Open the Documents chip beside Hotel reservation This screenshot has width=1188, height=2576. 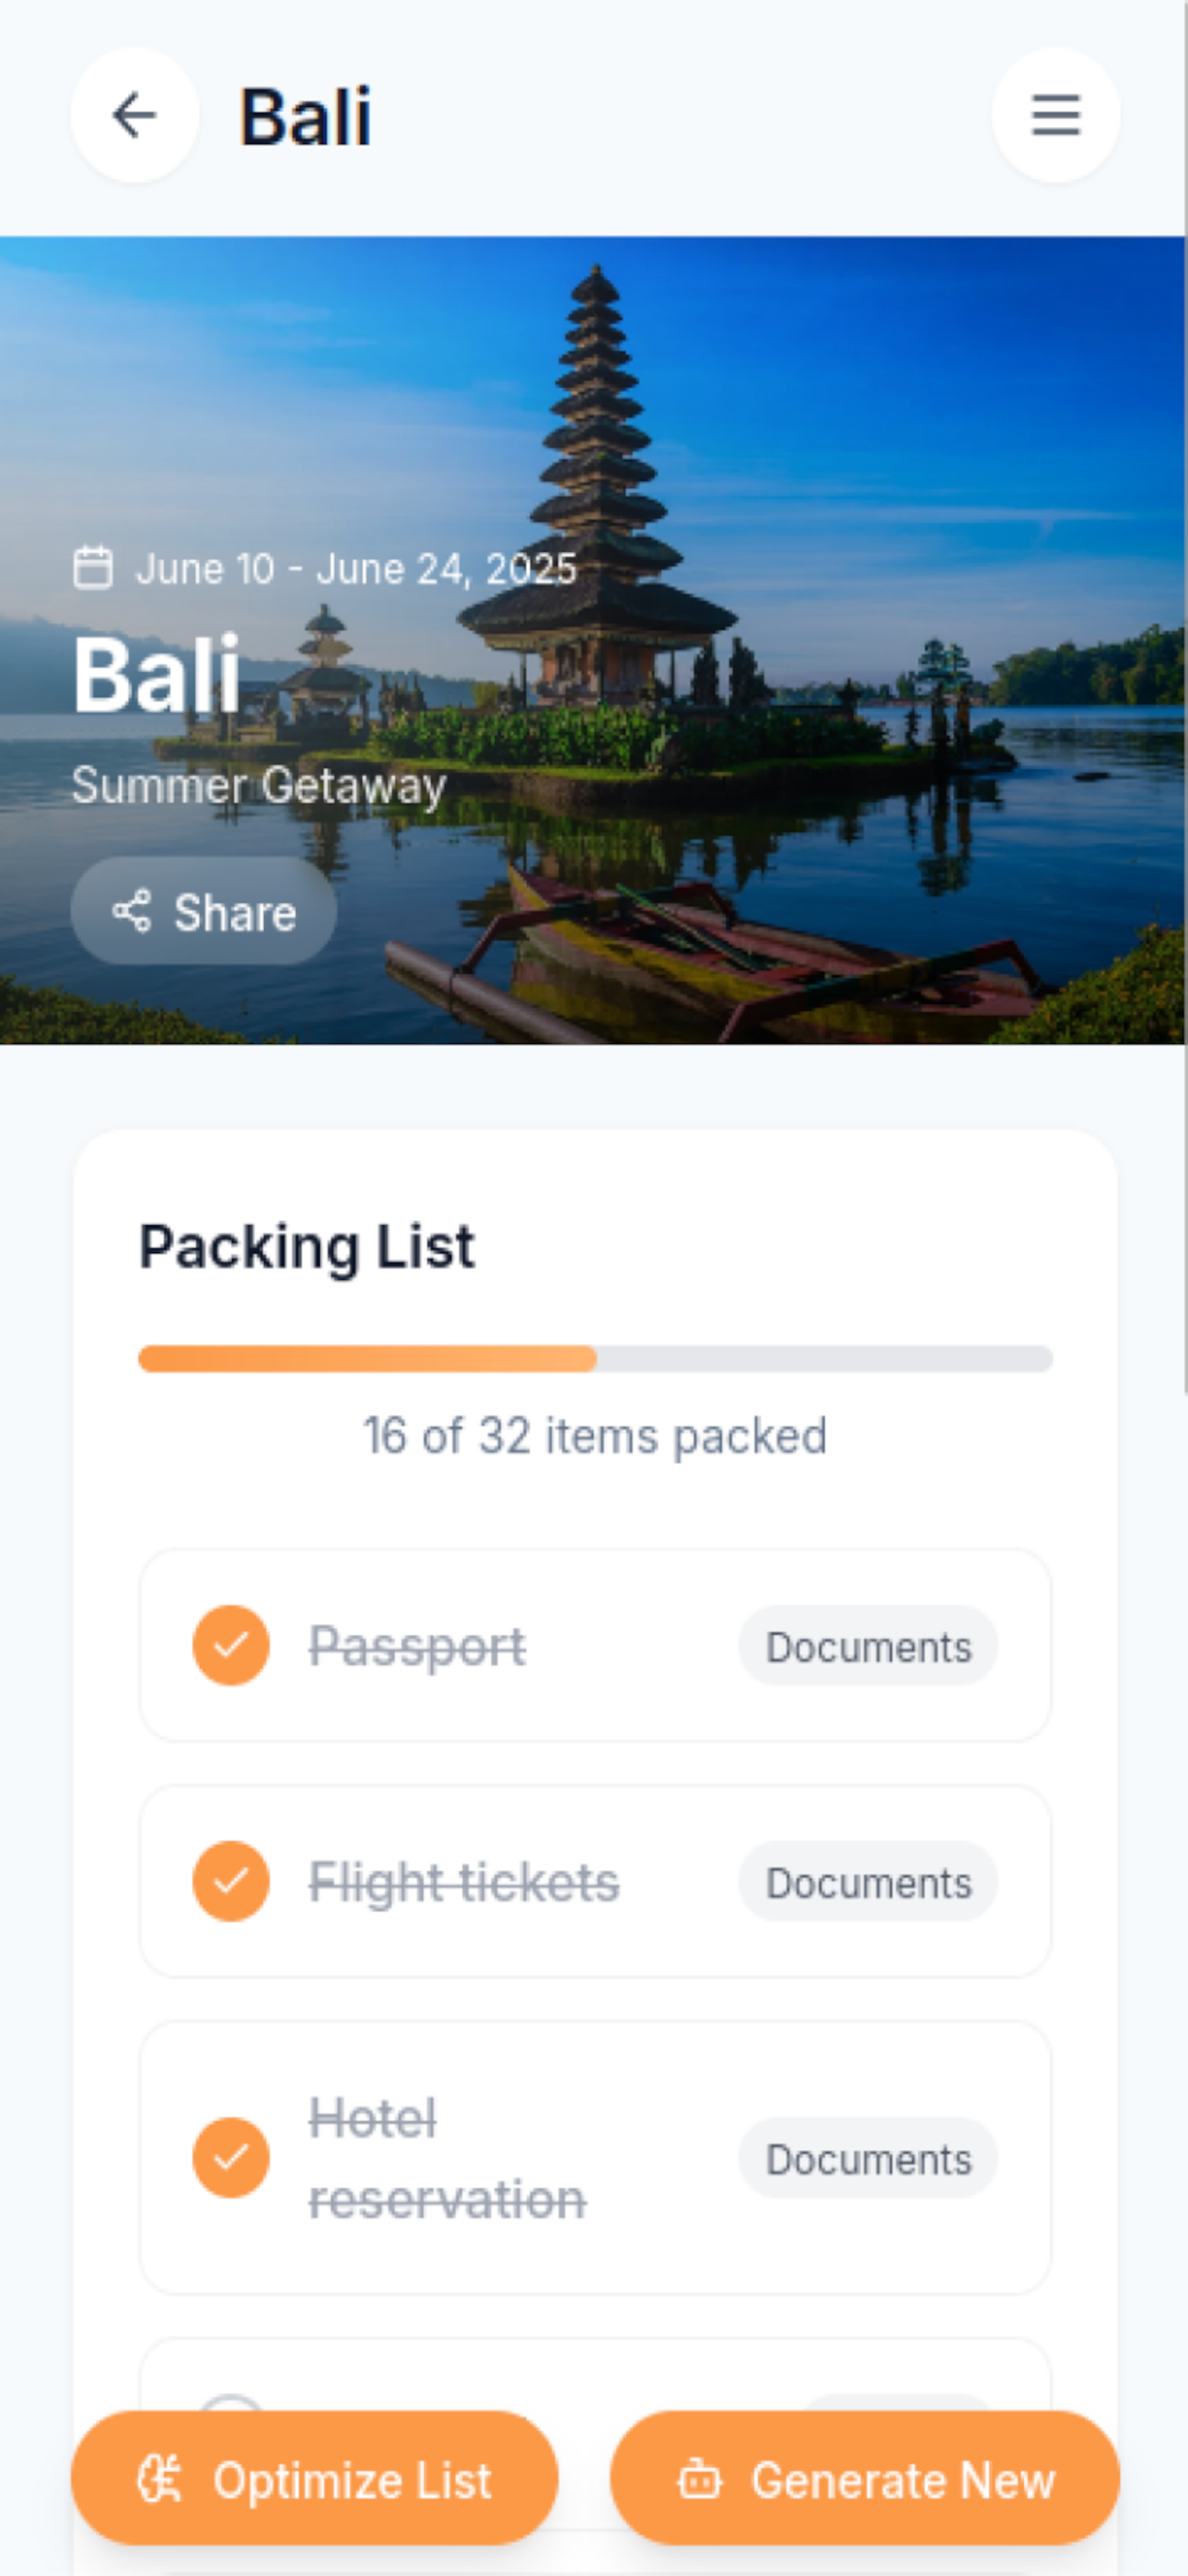click(867, 2160)
